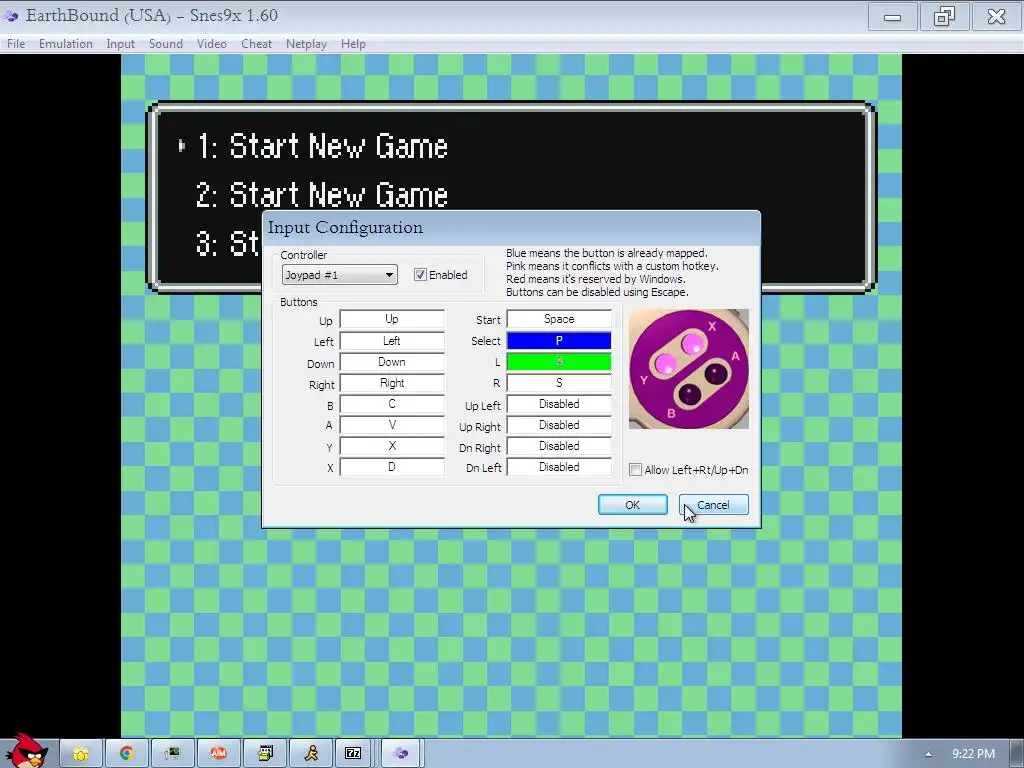Select the Right button mapping field
The height and width of the screenshot is (768, 1024).
392,383
